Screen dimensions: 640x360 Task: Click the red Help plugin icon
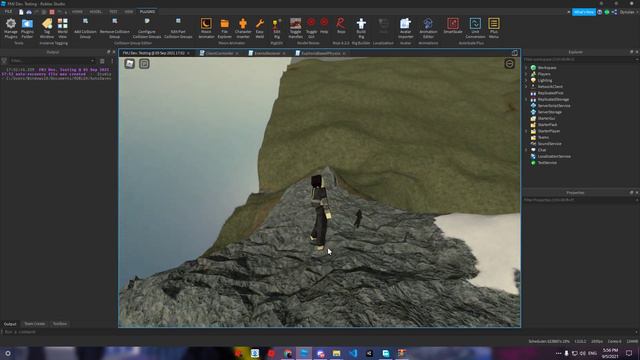(x=324, y=25)
